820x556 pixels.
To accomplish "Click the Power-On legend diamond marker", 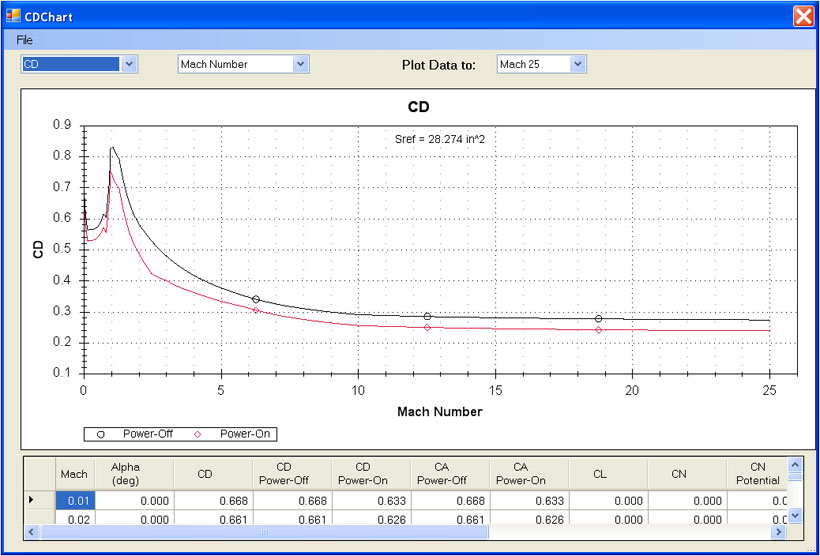I will pyautogui.click(x=198, y=434).
